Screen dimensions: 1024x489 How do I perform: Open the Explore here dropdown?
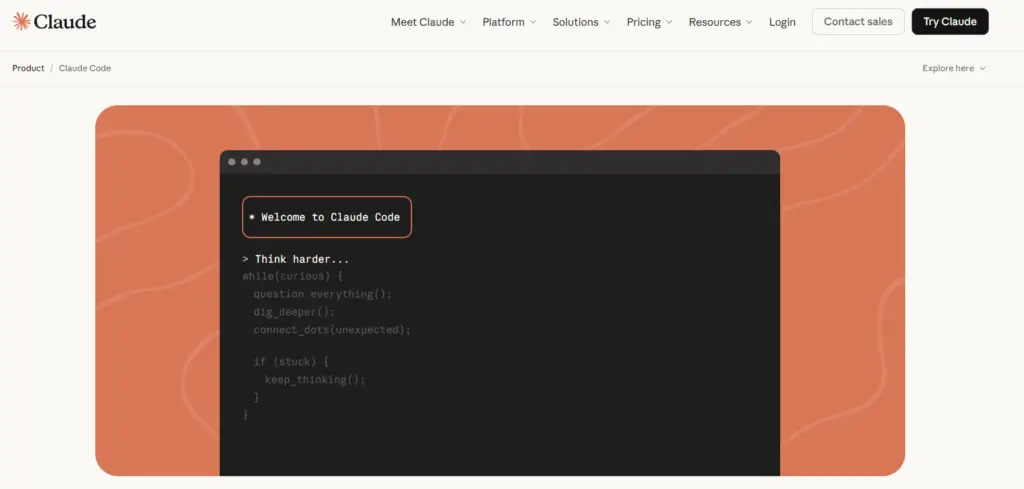click(953, 68)
